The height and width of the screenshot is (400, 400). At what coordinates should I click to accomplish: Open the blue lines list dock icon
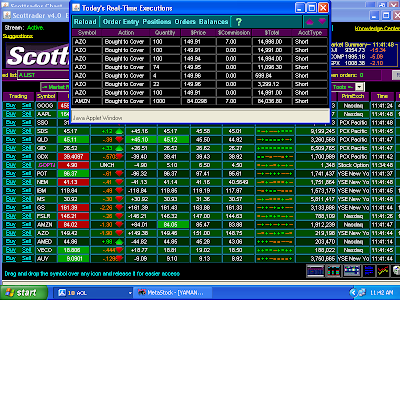pos(369,271)
